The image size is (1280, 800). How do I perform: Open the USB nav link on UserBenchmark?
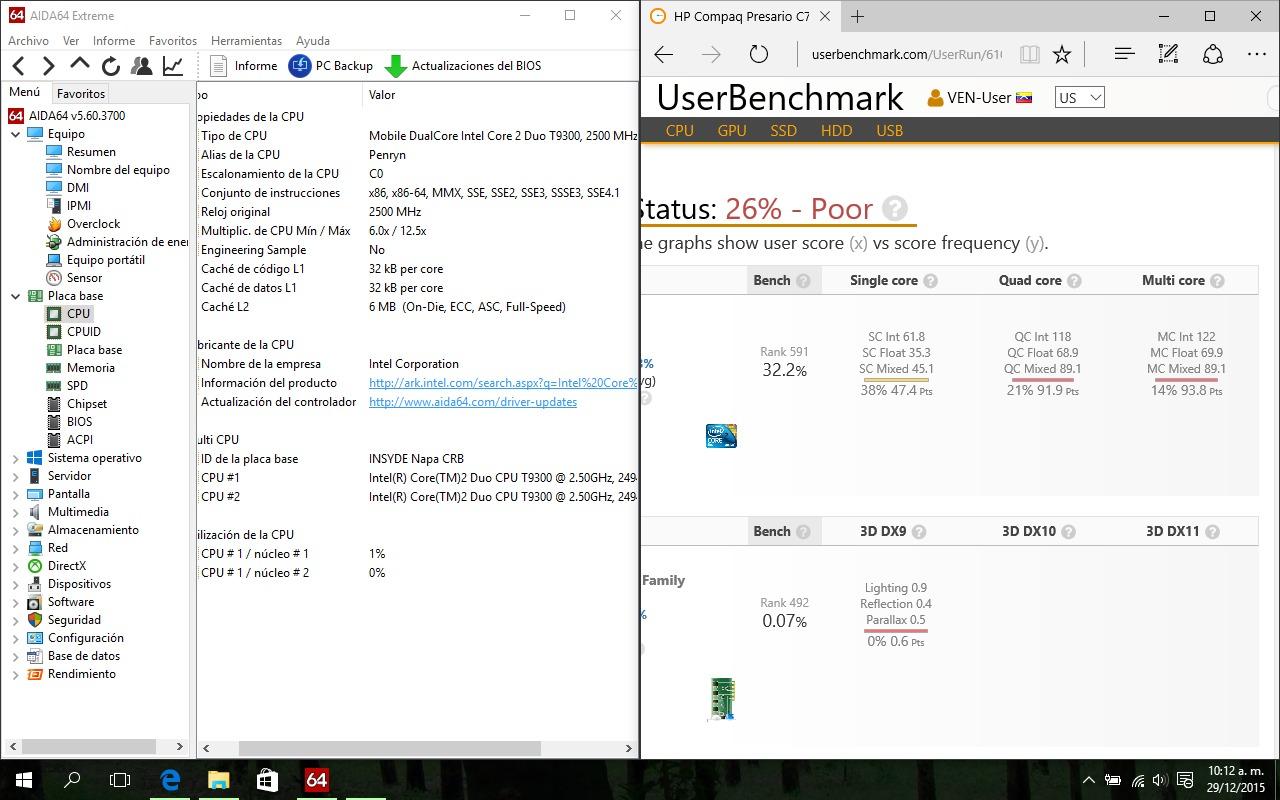coord(889,130)
